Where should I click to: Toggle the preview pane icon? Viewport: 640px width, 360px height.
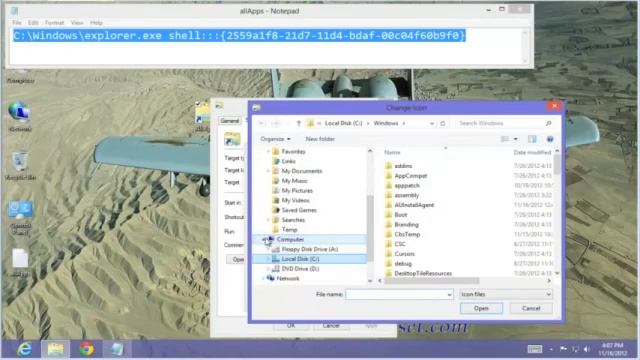[x=532, y=139]
